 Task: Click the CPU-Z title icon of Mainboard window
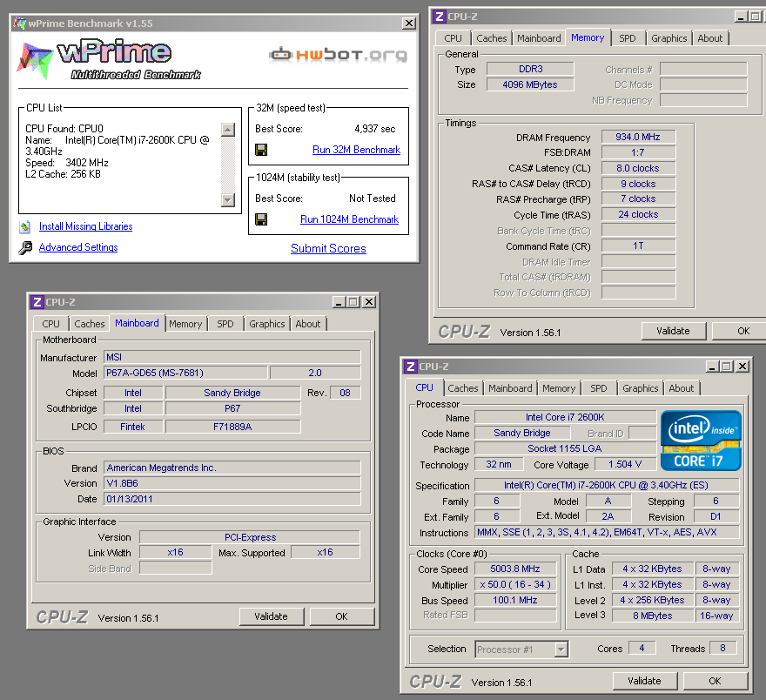(x=37, y=302)
